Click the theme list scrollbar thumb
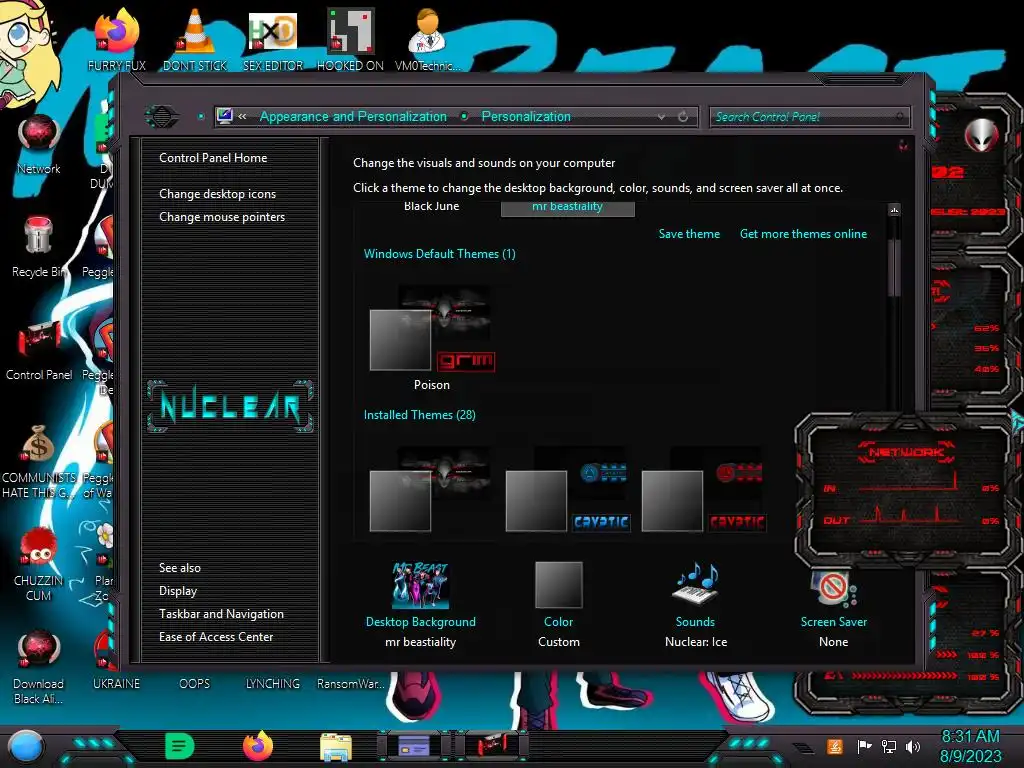1024x768 pixels. (894, 268)
